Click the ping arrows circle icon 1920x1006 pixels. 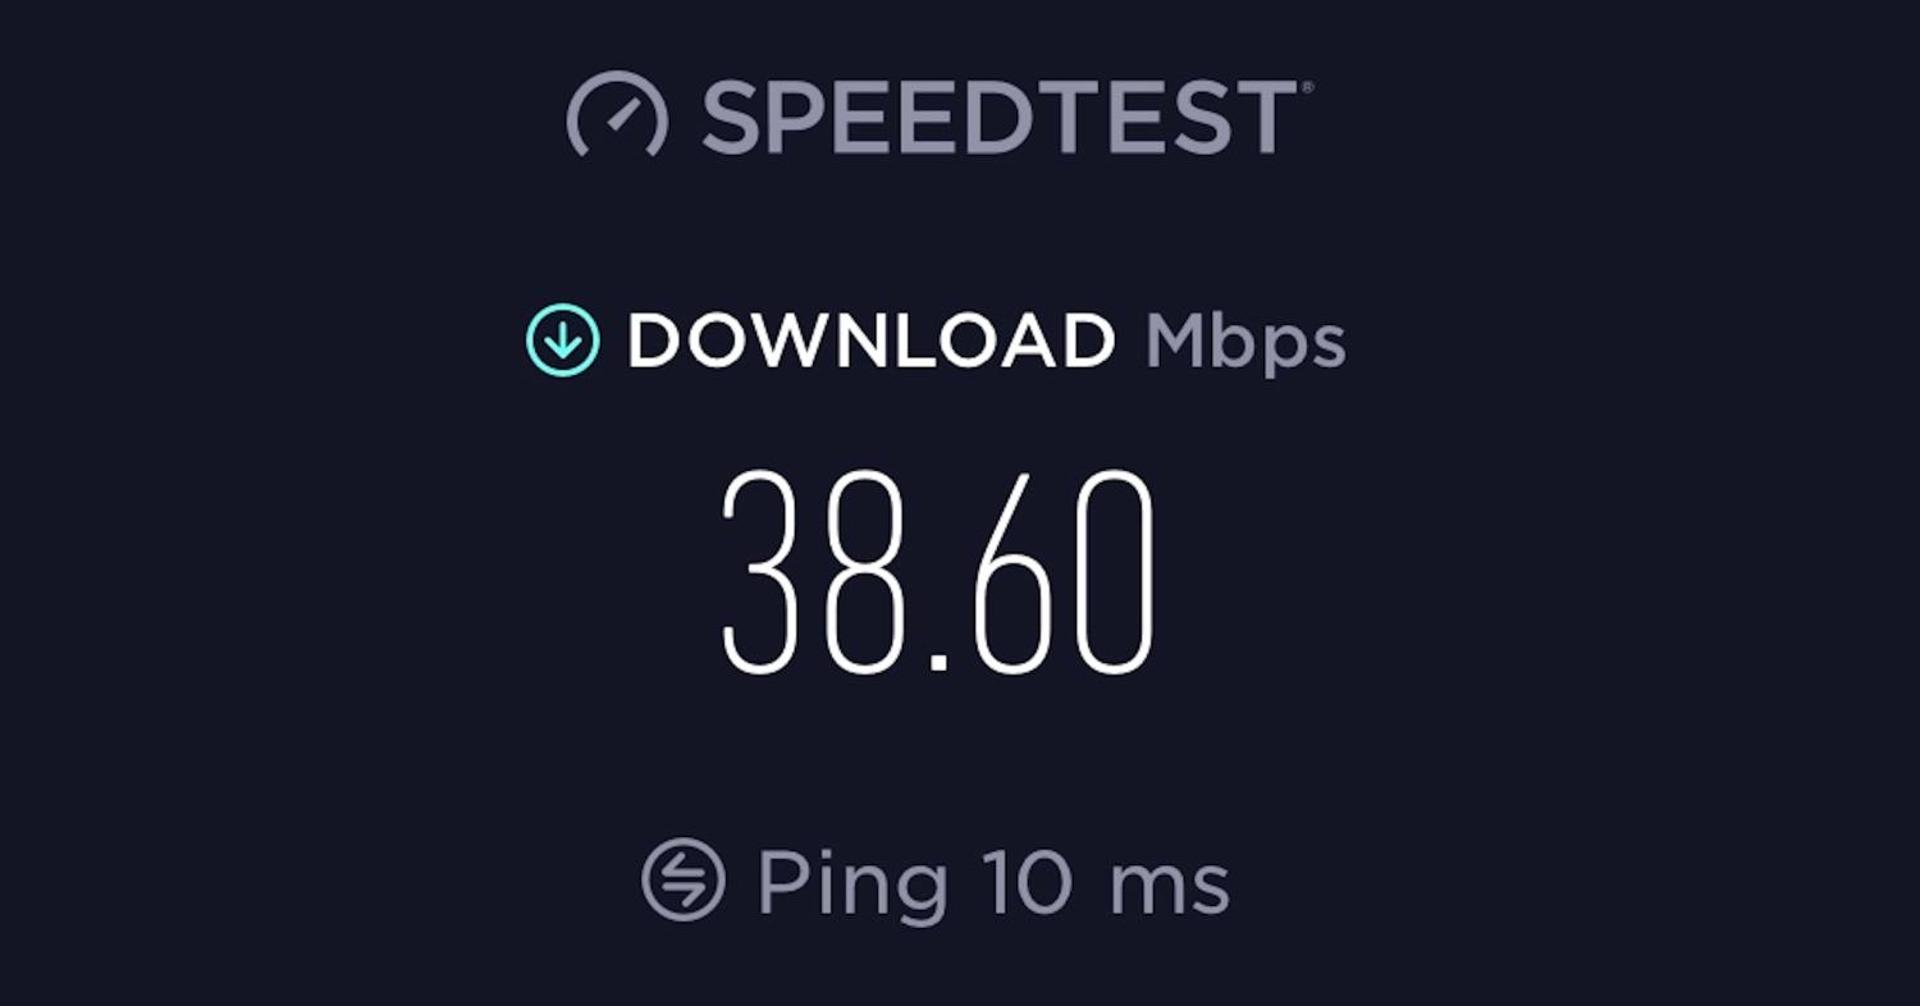(683, 880)
